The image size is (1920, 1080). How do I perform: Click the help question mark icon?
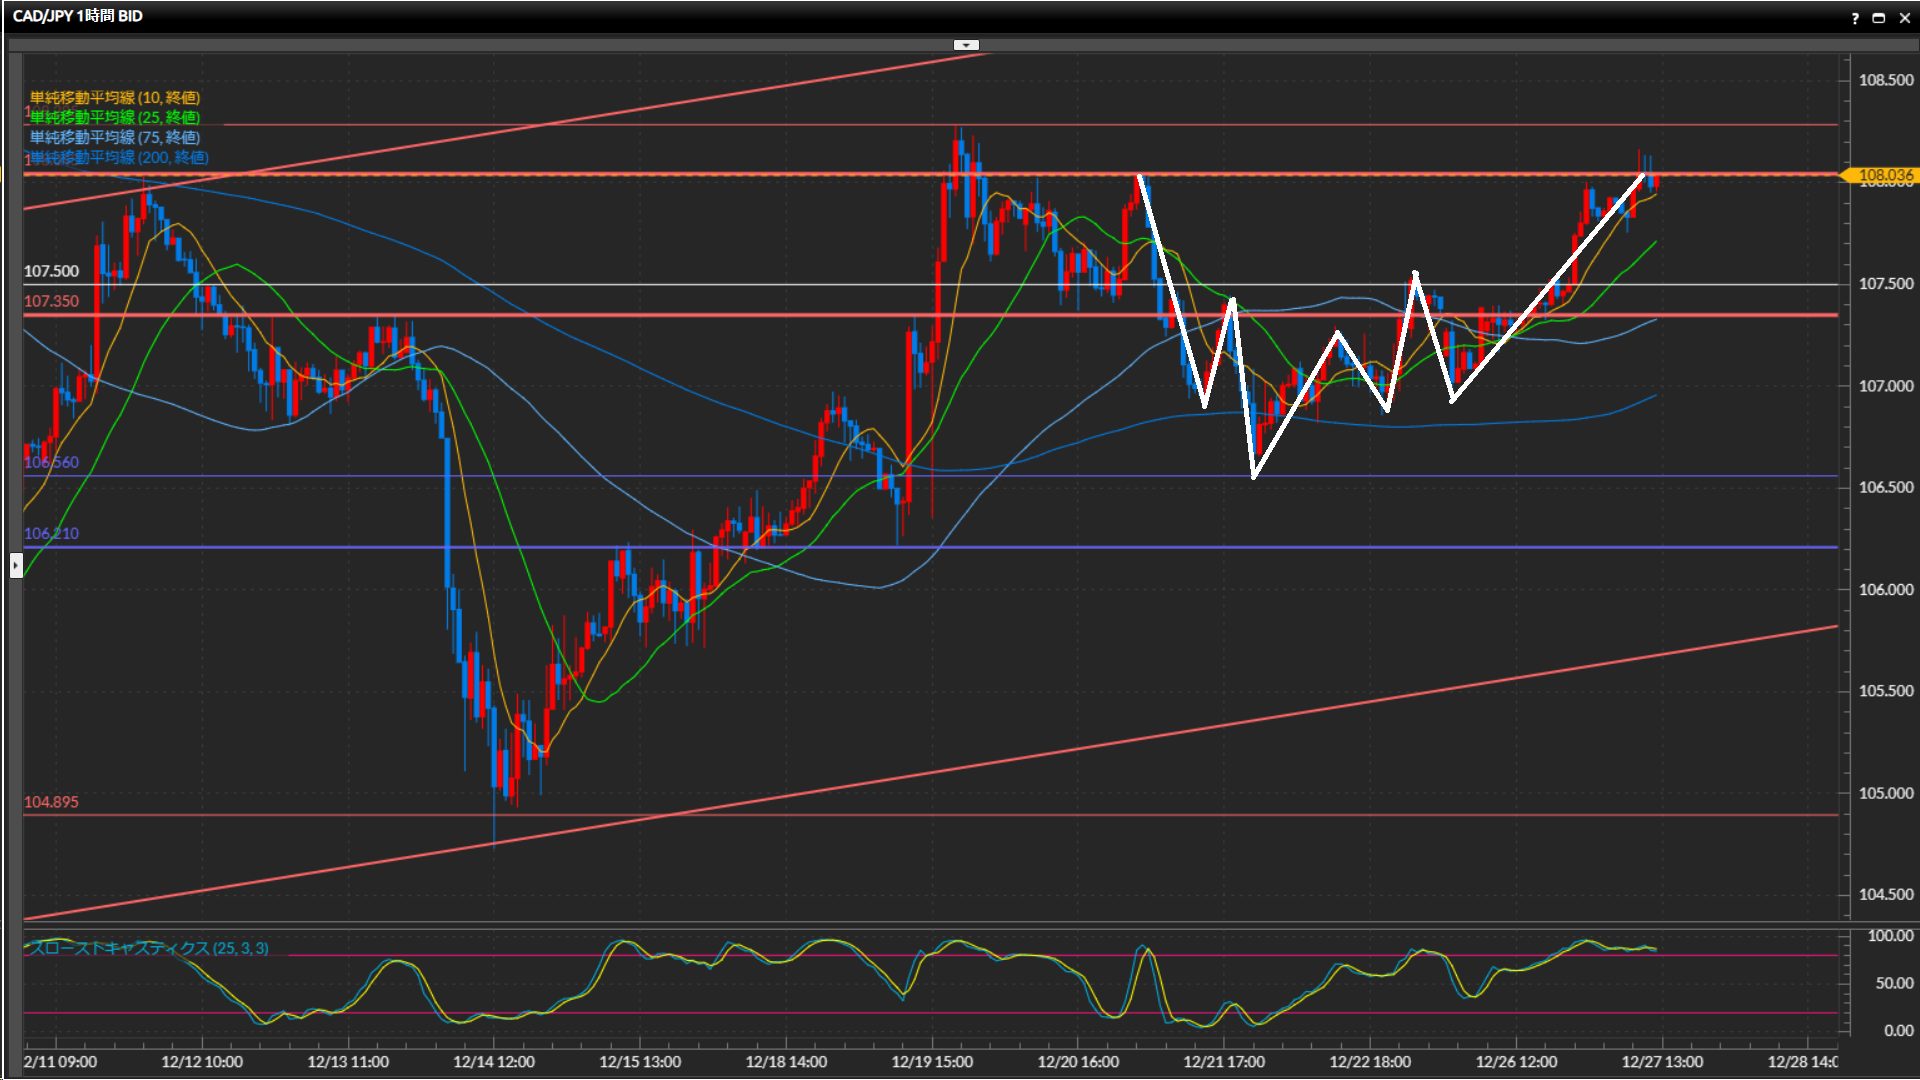(x=1855, y=17)
